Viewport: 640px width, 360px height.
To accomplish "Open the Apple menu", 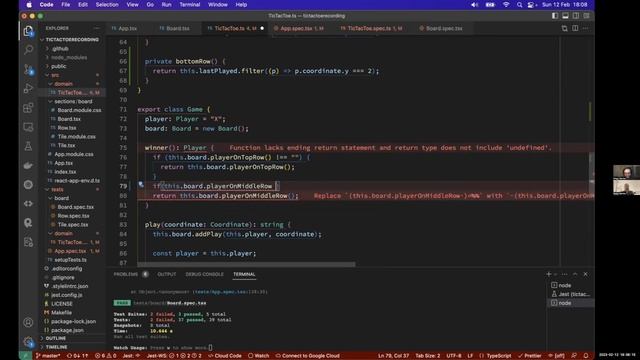I will coord(29,5).
